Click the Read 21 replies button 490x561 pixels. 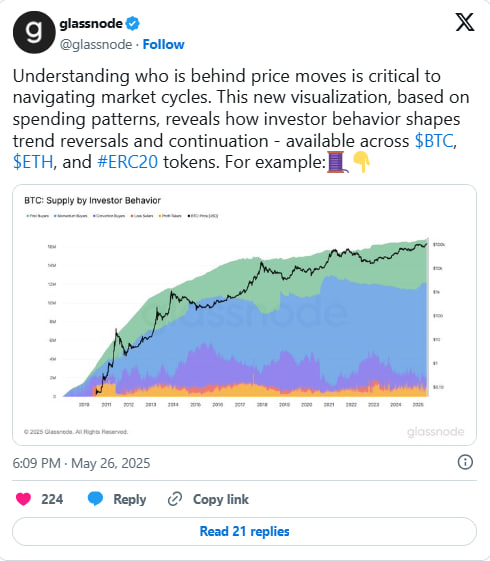click(x=244, y=531)
